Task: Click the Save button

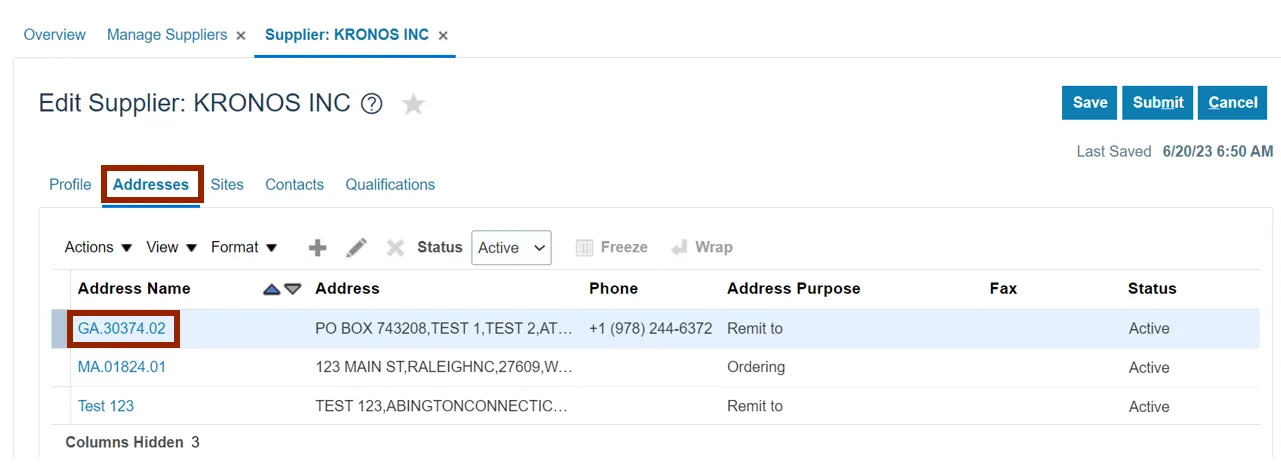Action: point(1090,102)
